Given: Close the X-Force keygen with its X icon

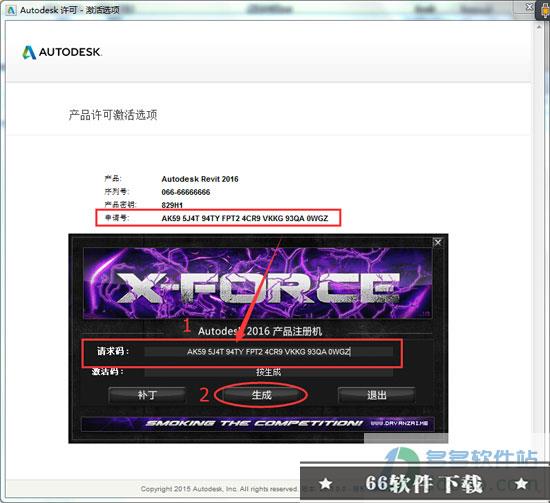Looking at the screenshot, I should click(438, 242).
